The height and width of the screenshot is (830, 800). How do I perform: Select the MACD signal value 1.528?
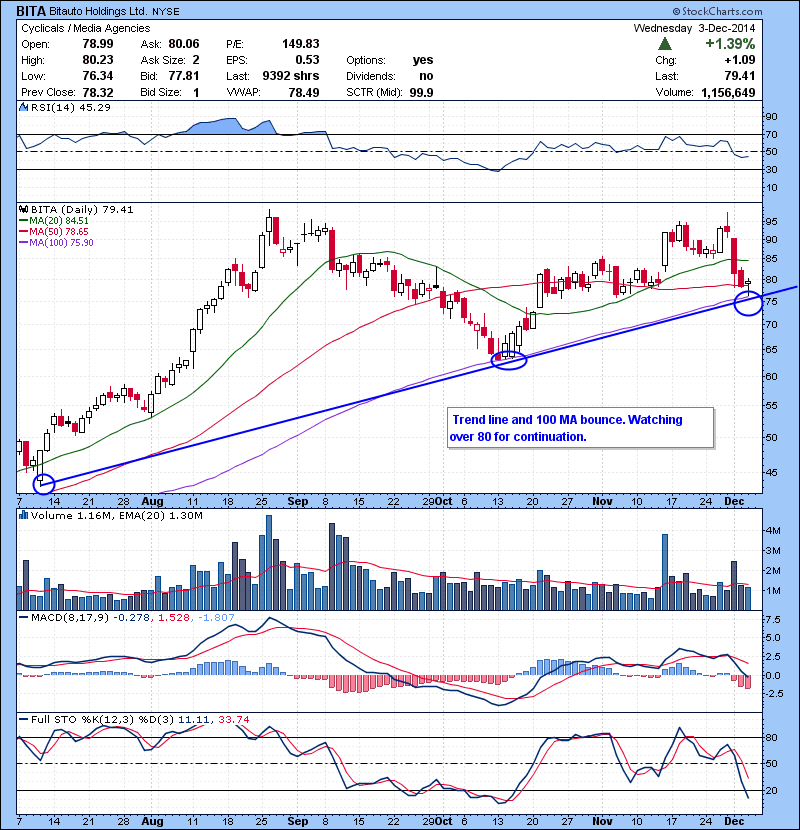174,617
